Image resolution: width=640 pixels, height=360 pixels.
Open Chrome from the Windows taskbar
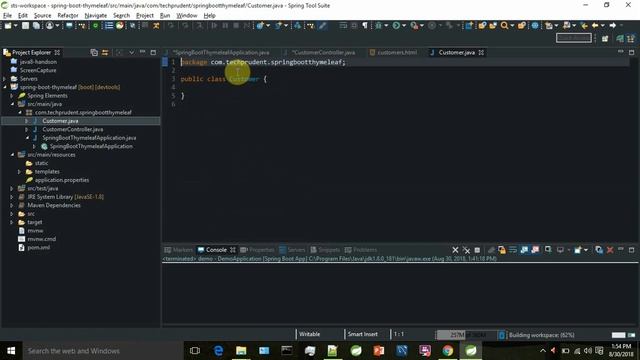coord(448,351)
